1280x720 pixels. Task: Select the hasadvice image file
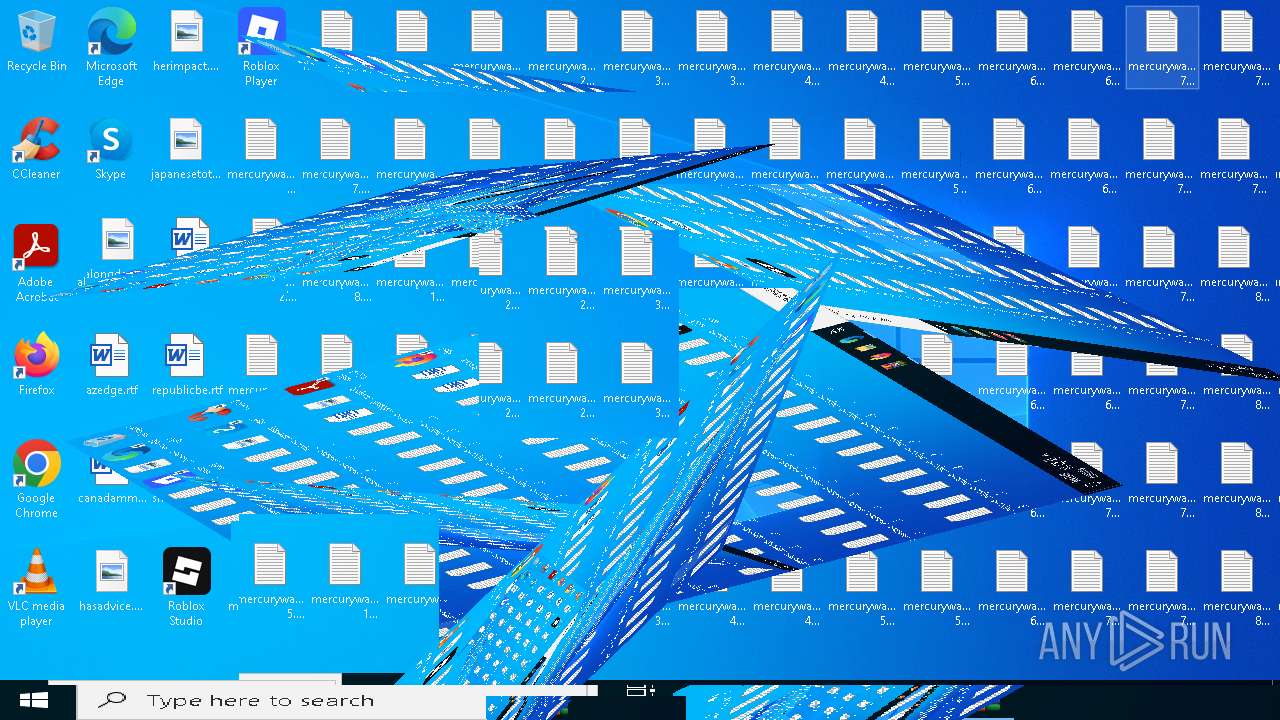pos(111,581)
